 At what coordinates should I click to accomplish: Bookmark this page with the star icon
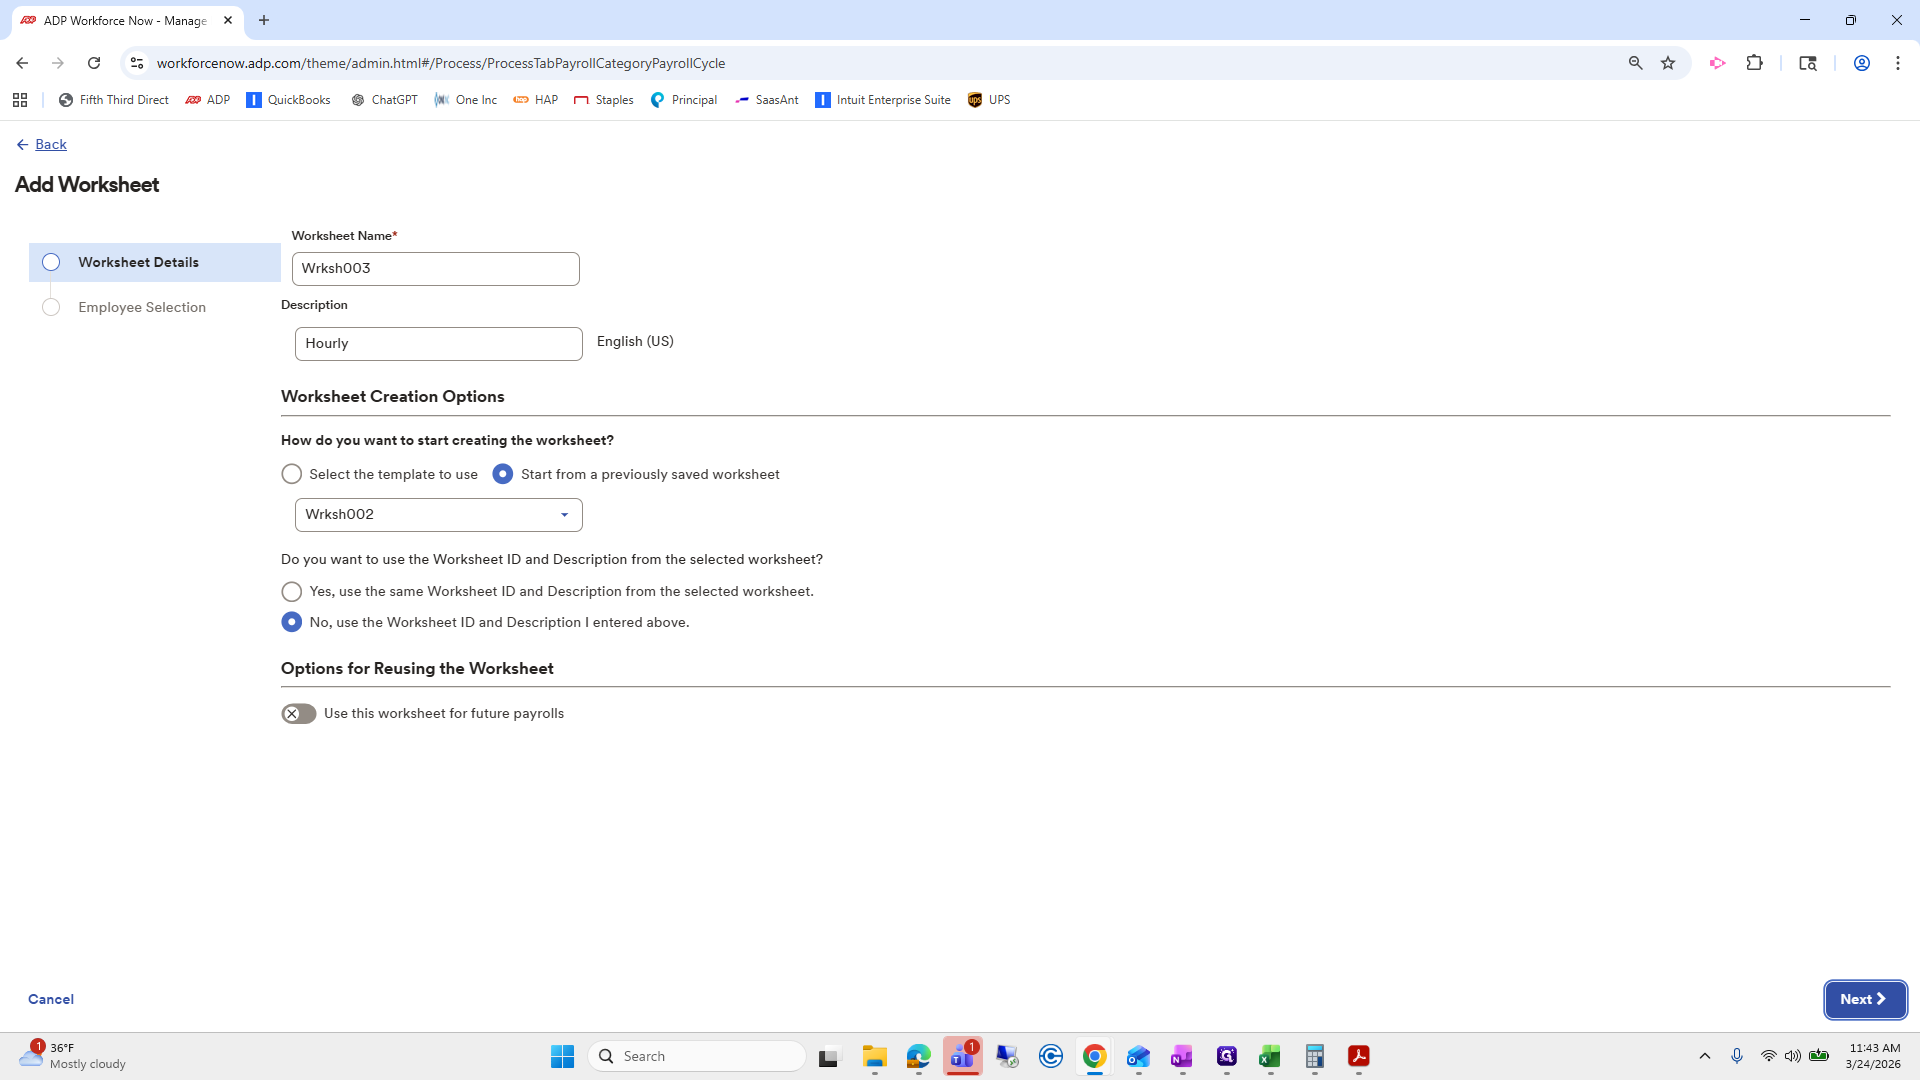(x=1667, y=62)
